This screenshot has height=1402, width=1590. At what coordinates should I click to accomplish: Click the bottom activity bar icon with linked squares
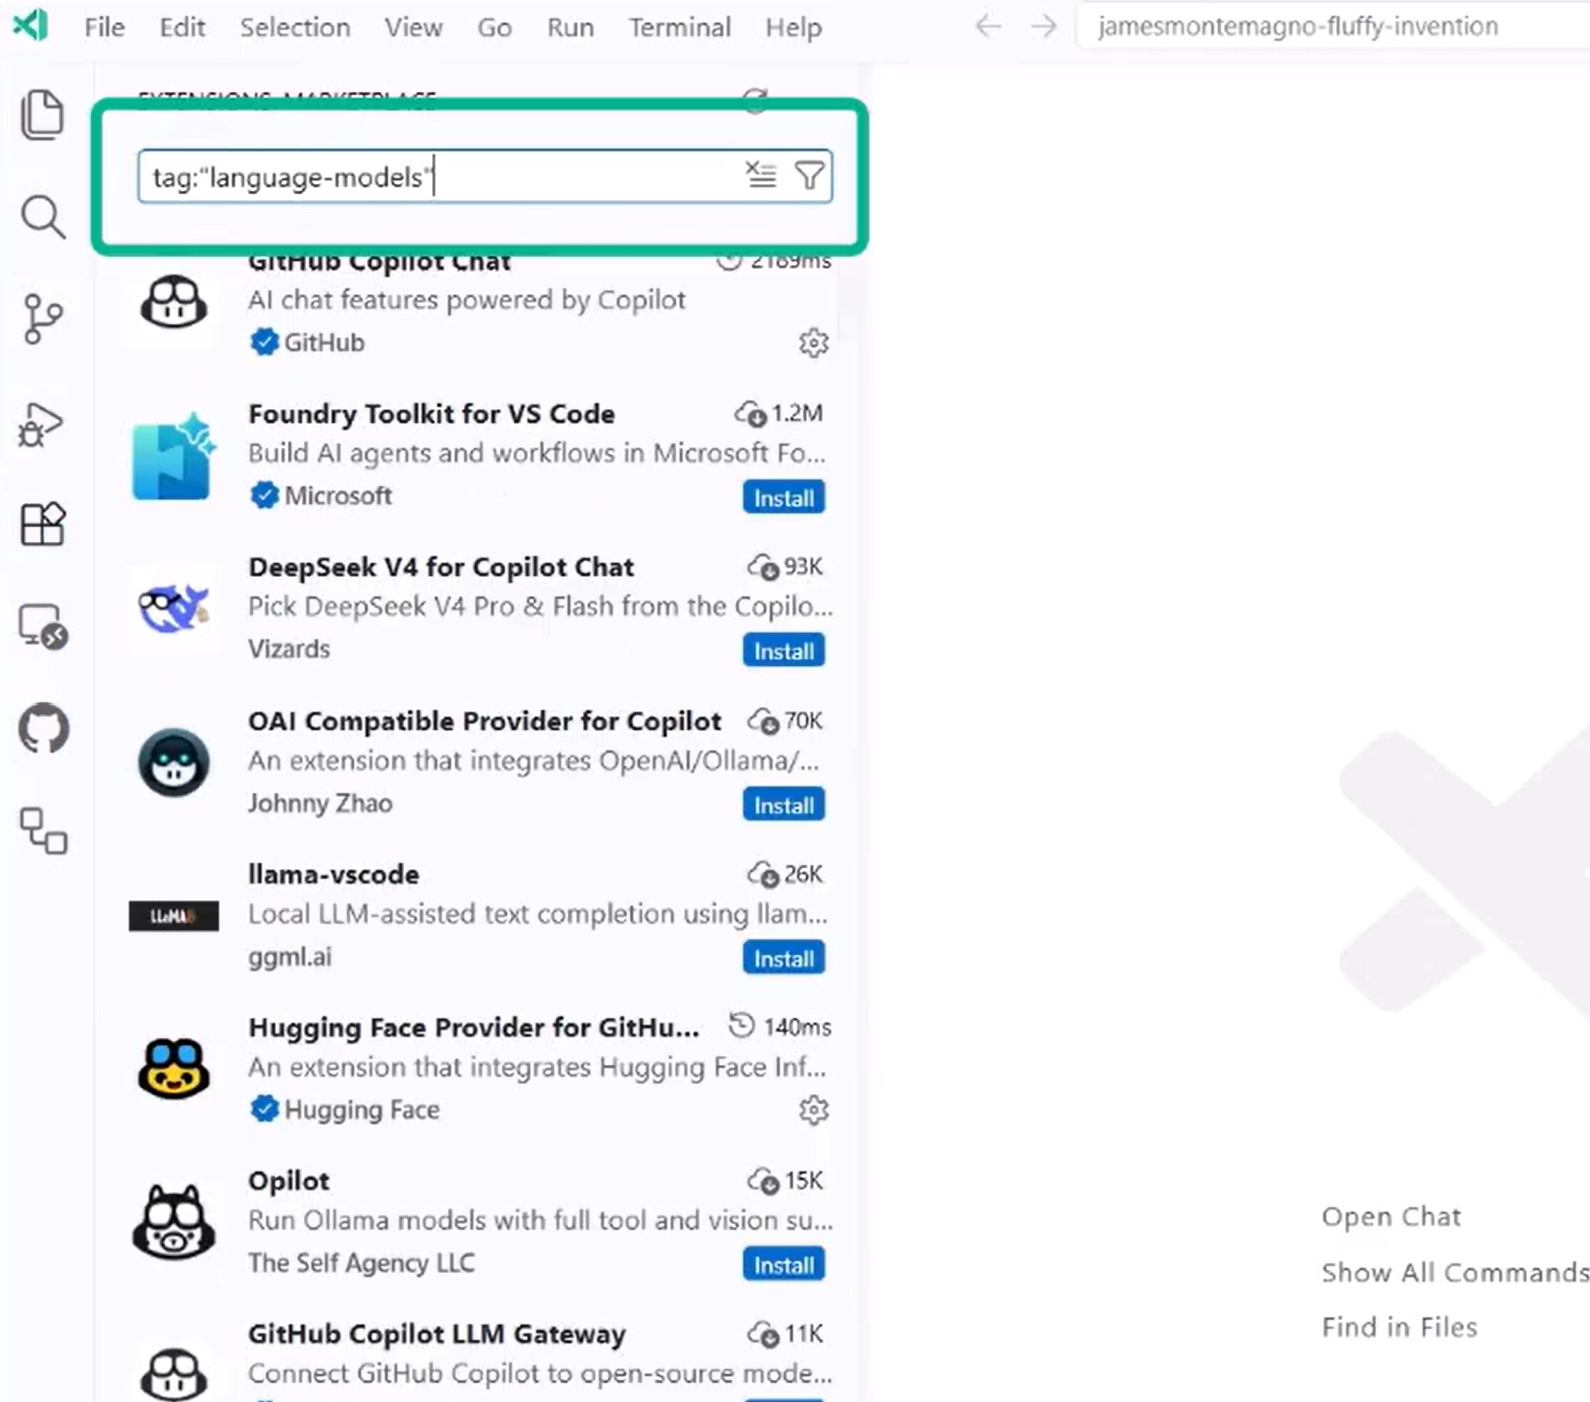43,831
